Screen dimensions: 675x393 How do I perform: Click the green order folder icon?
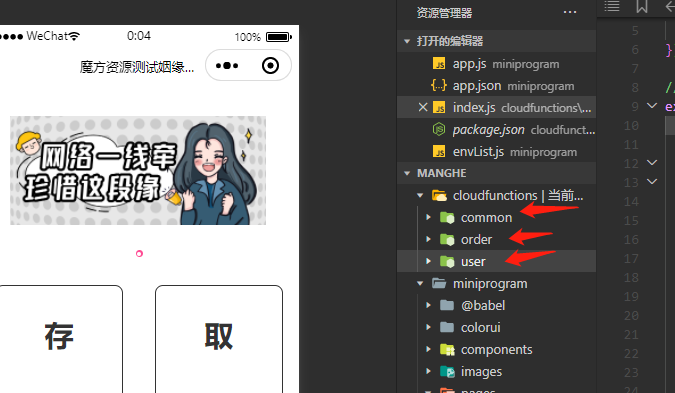click(x=447, y=239)
